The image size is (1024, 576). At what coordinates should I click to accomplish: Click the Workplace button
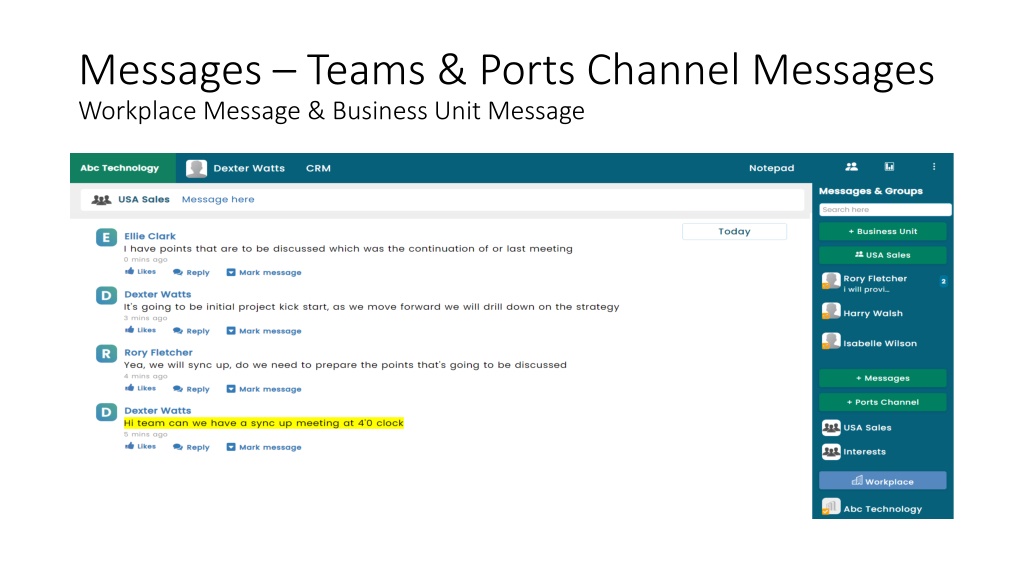(882, 481)
